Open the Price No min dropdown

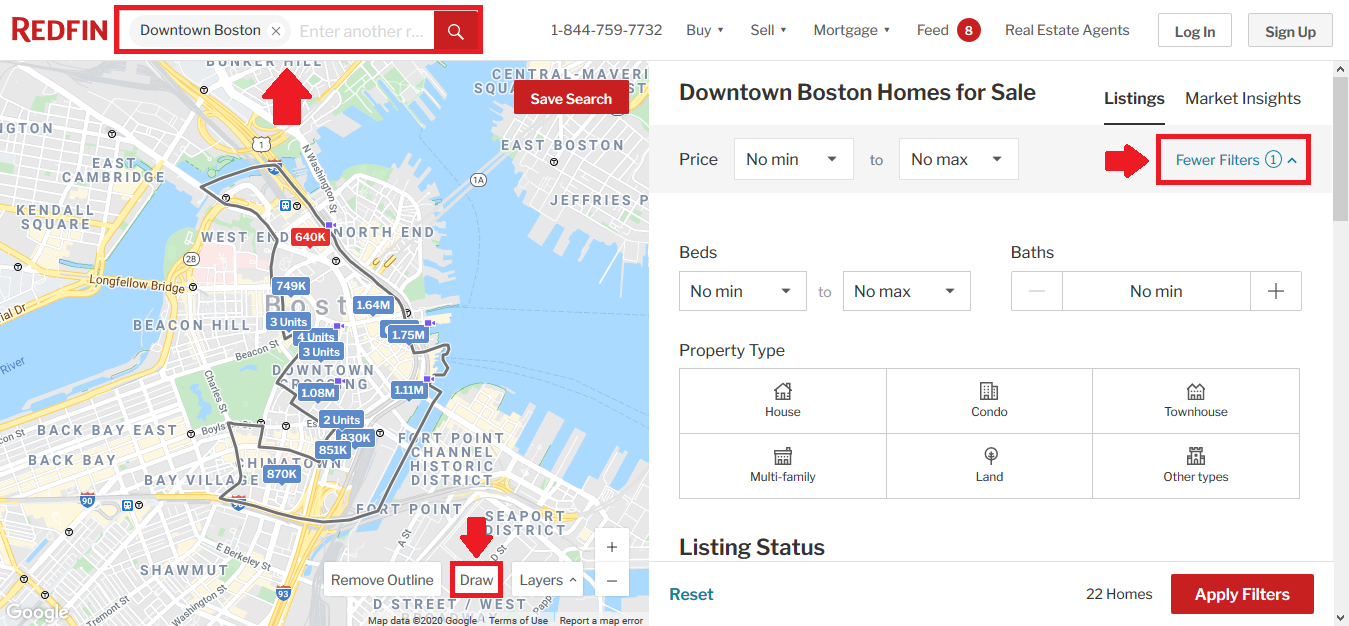pos(793,158)
